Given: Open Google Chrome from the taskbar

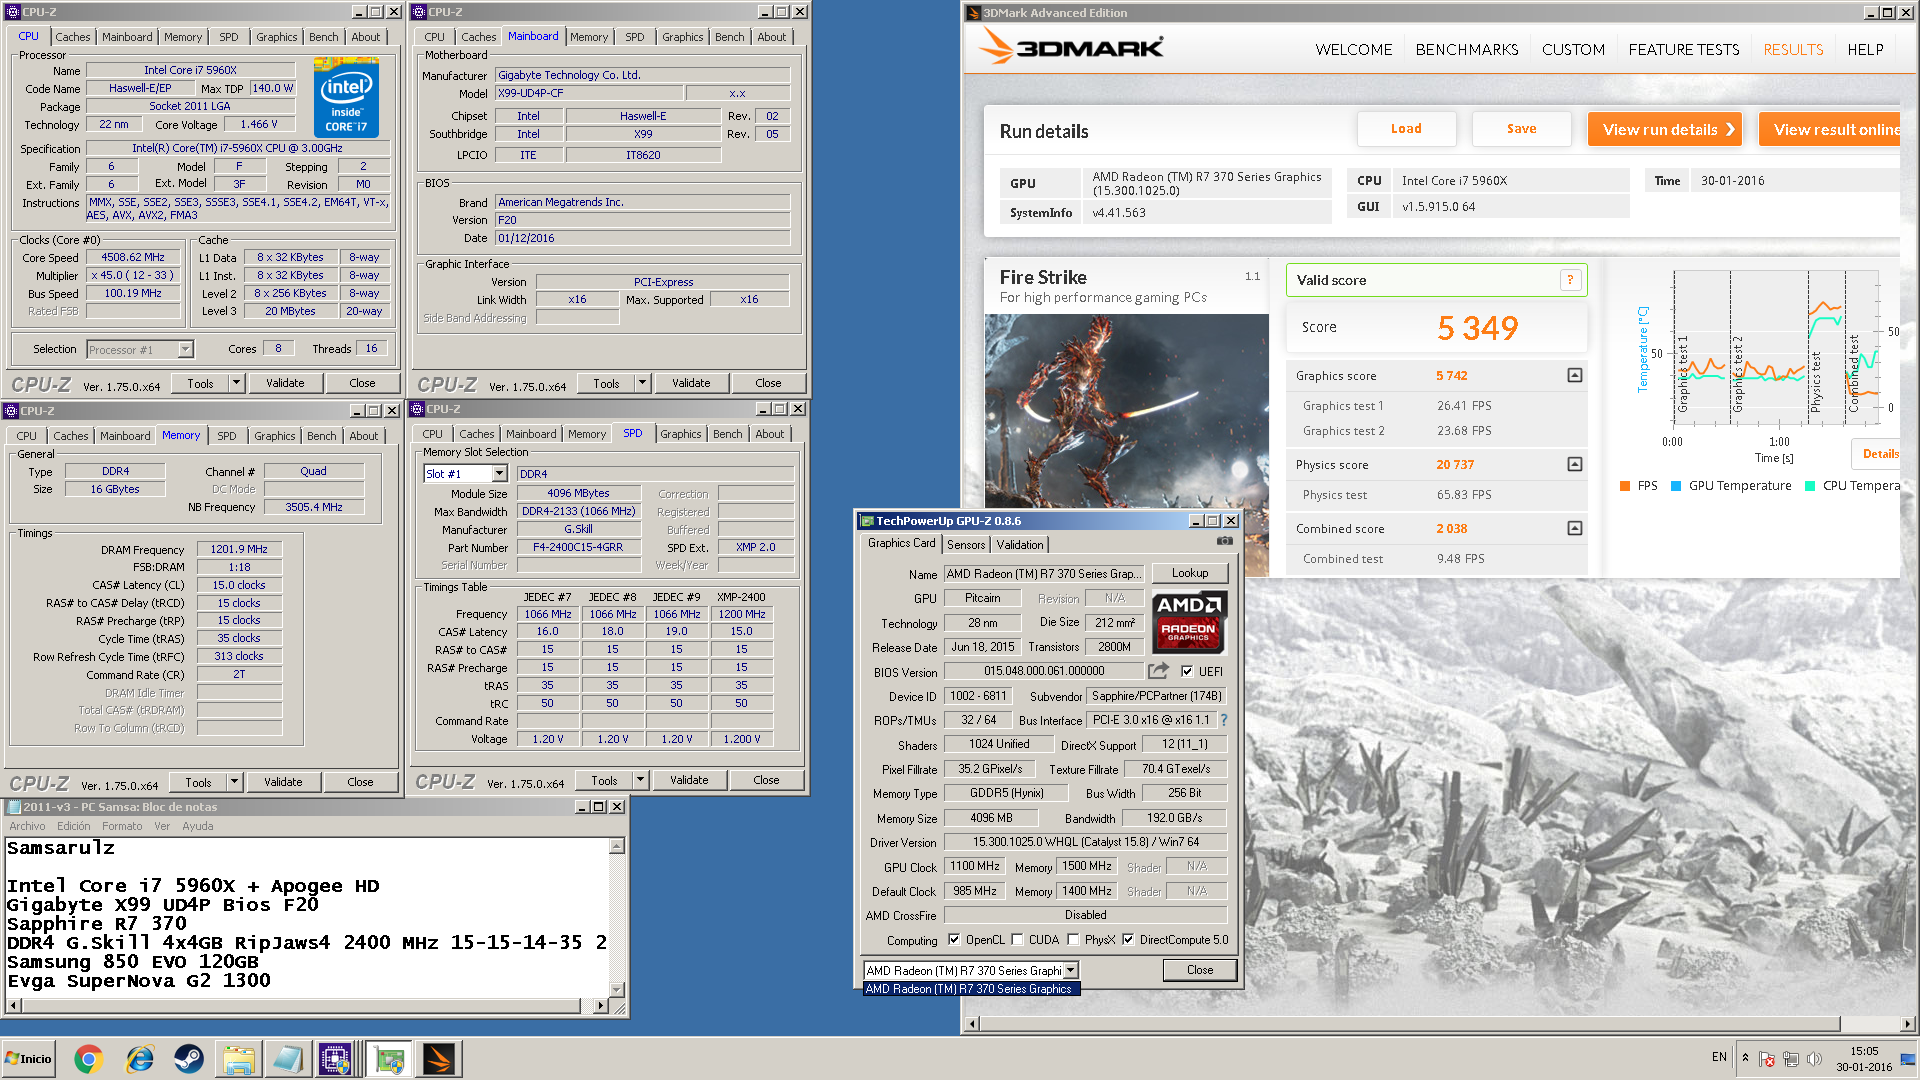Looking at the screenshot, I should (88, 1059).
